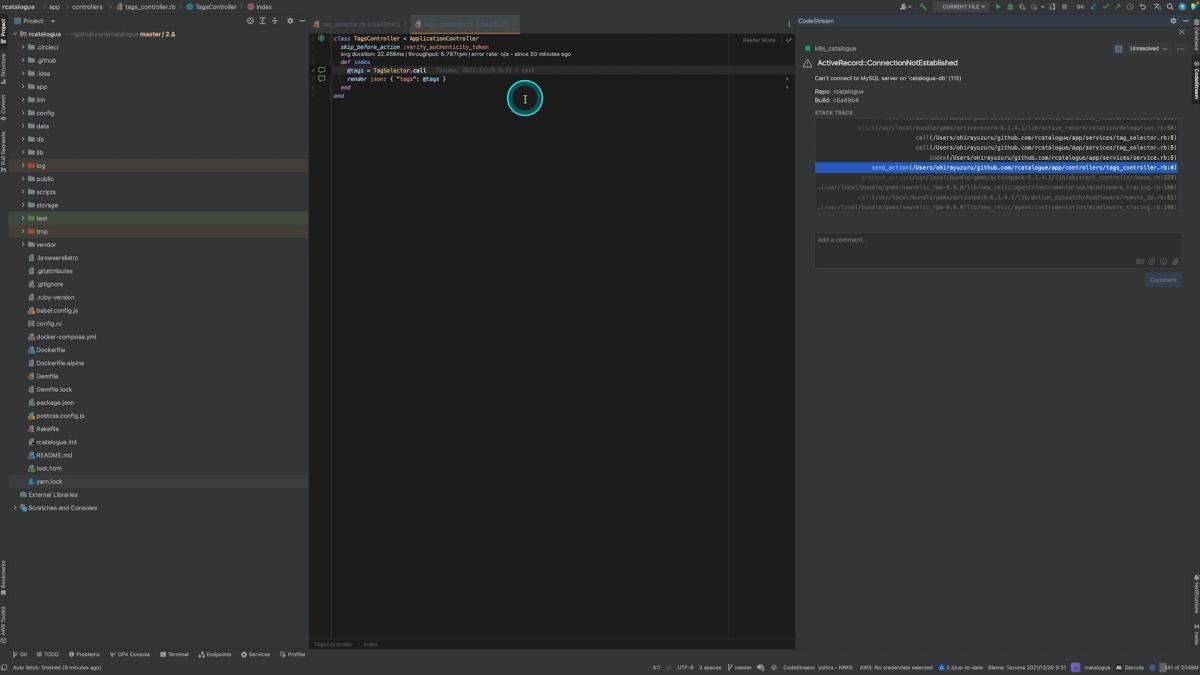This screenshot has height=675, width=1200.
Task: Show Git history clock icon
Action: [x=1130, y=7]
